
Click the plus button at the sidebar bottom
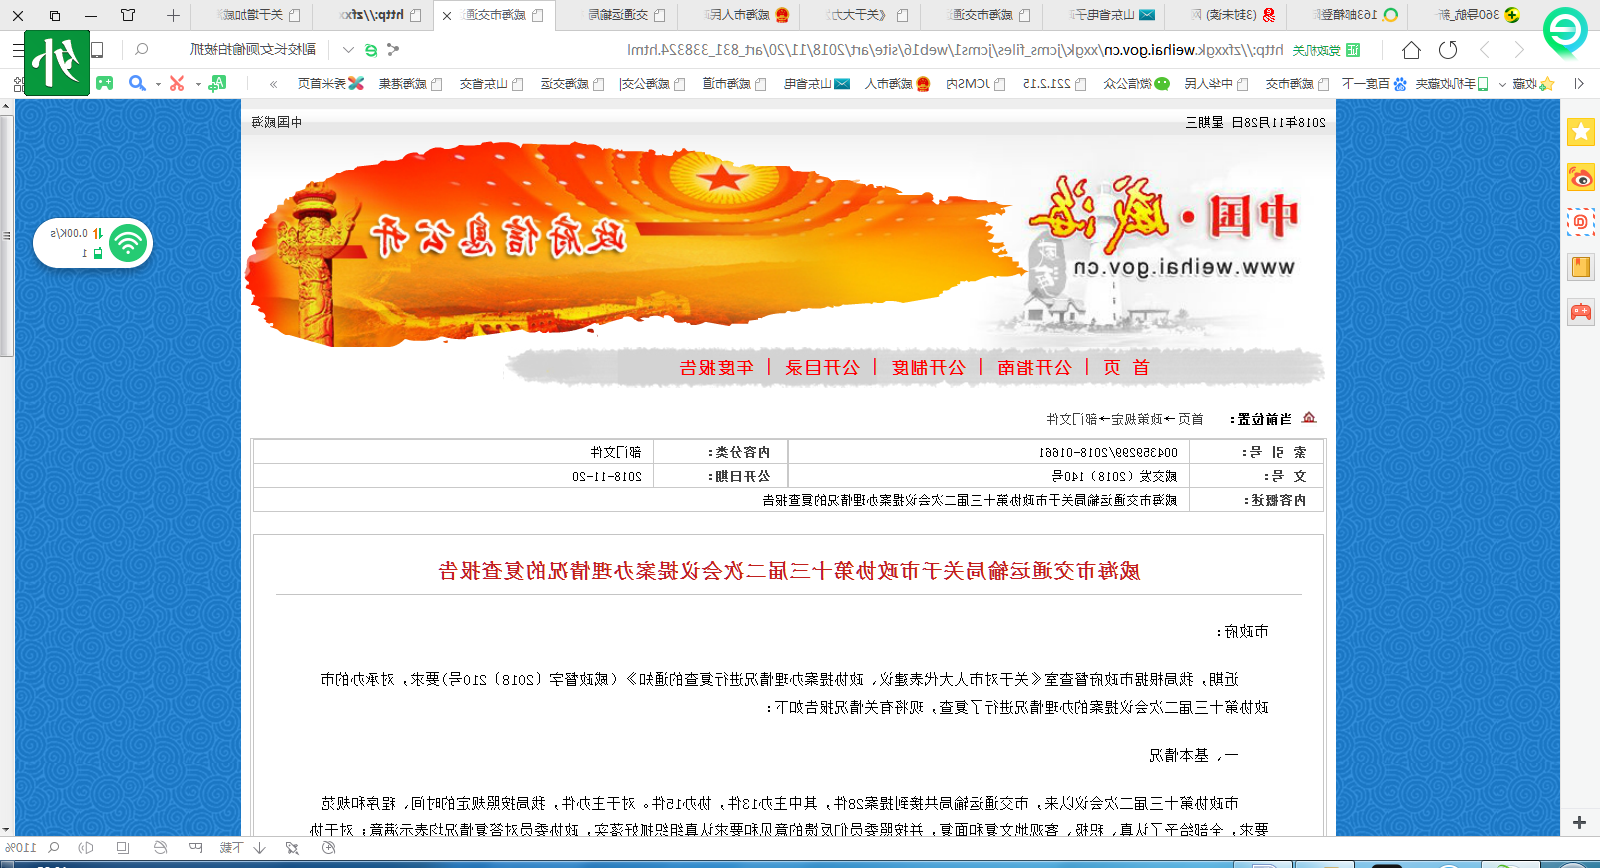[1580, 822]
